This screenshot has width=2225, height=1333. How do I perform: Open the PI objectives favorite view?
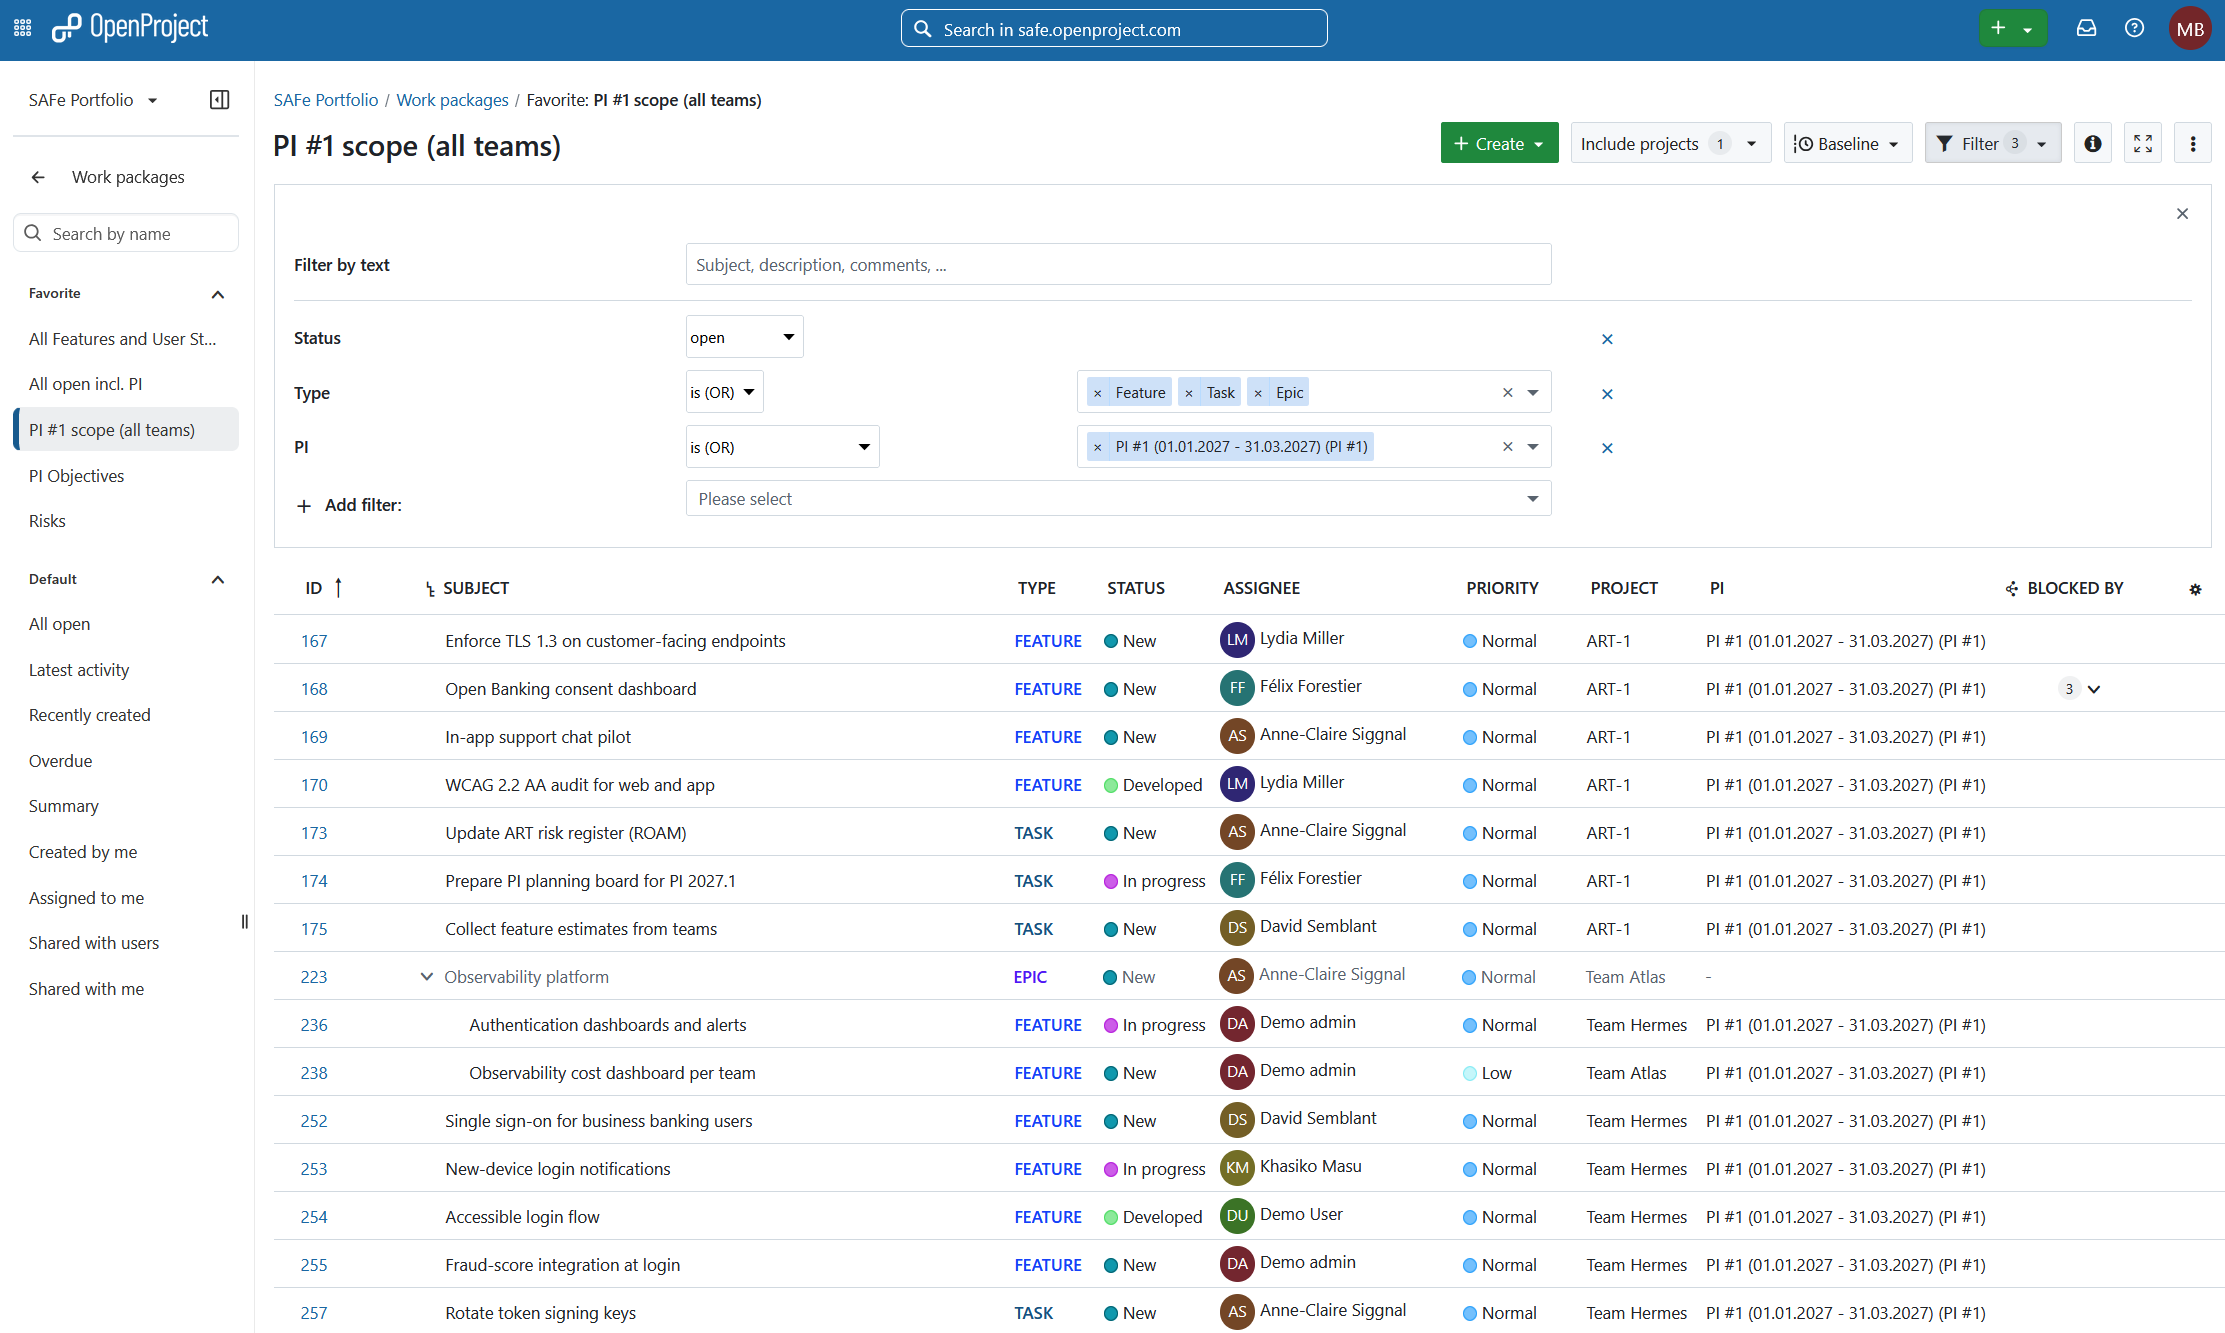[x=126, y=475]
